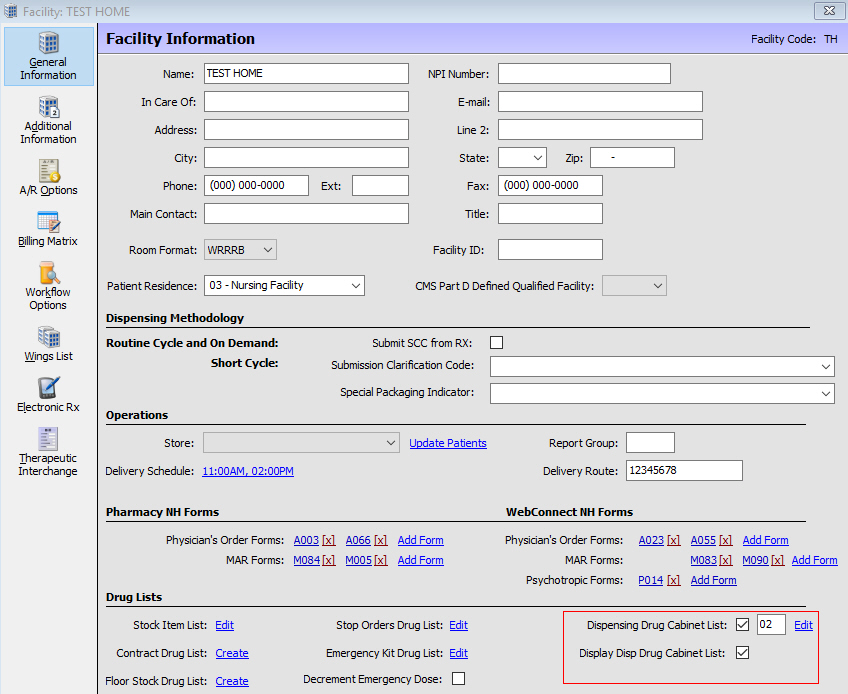
Task: Toggle the Decrement Emergency Dose checkbox
Action: point(458,679)
